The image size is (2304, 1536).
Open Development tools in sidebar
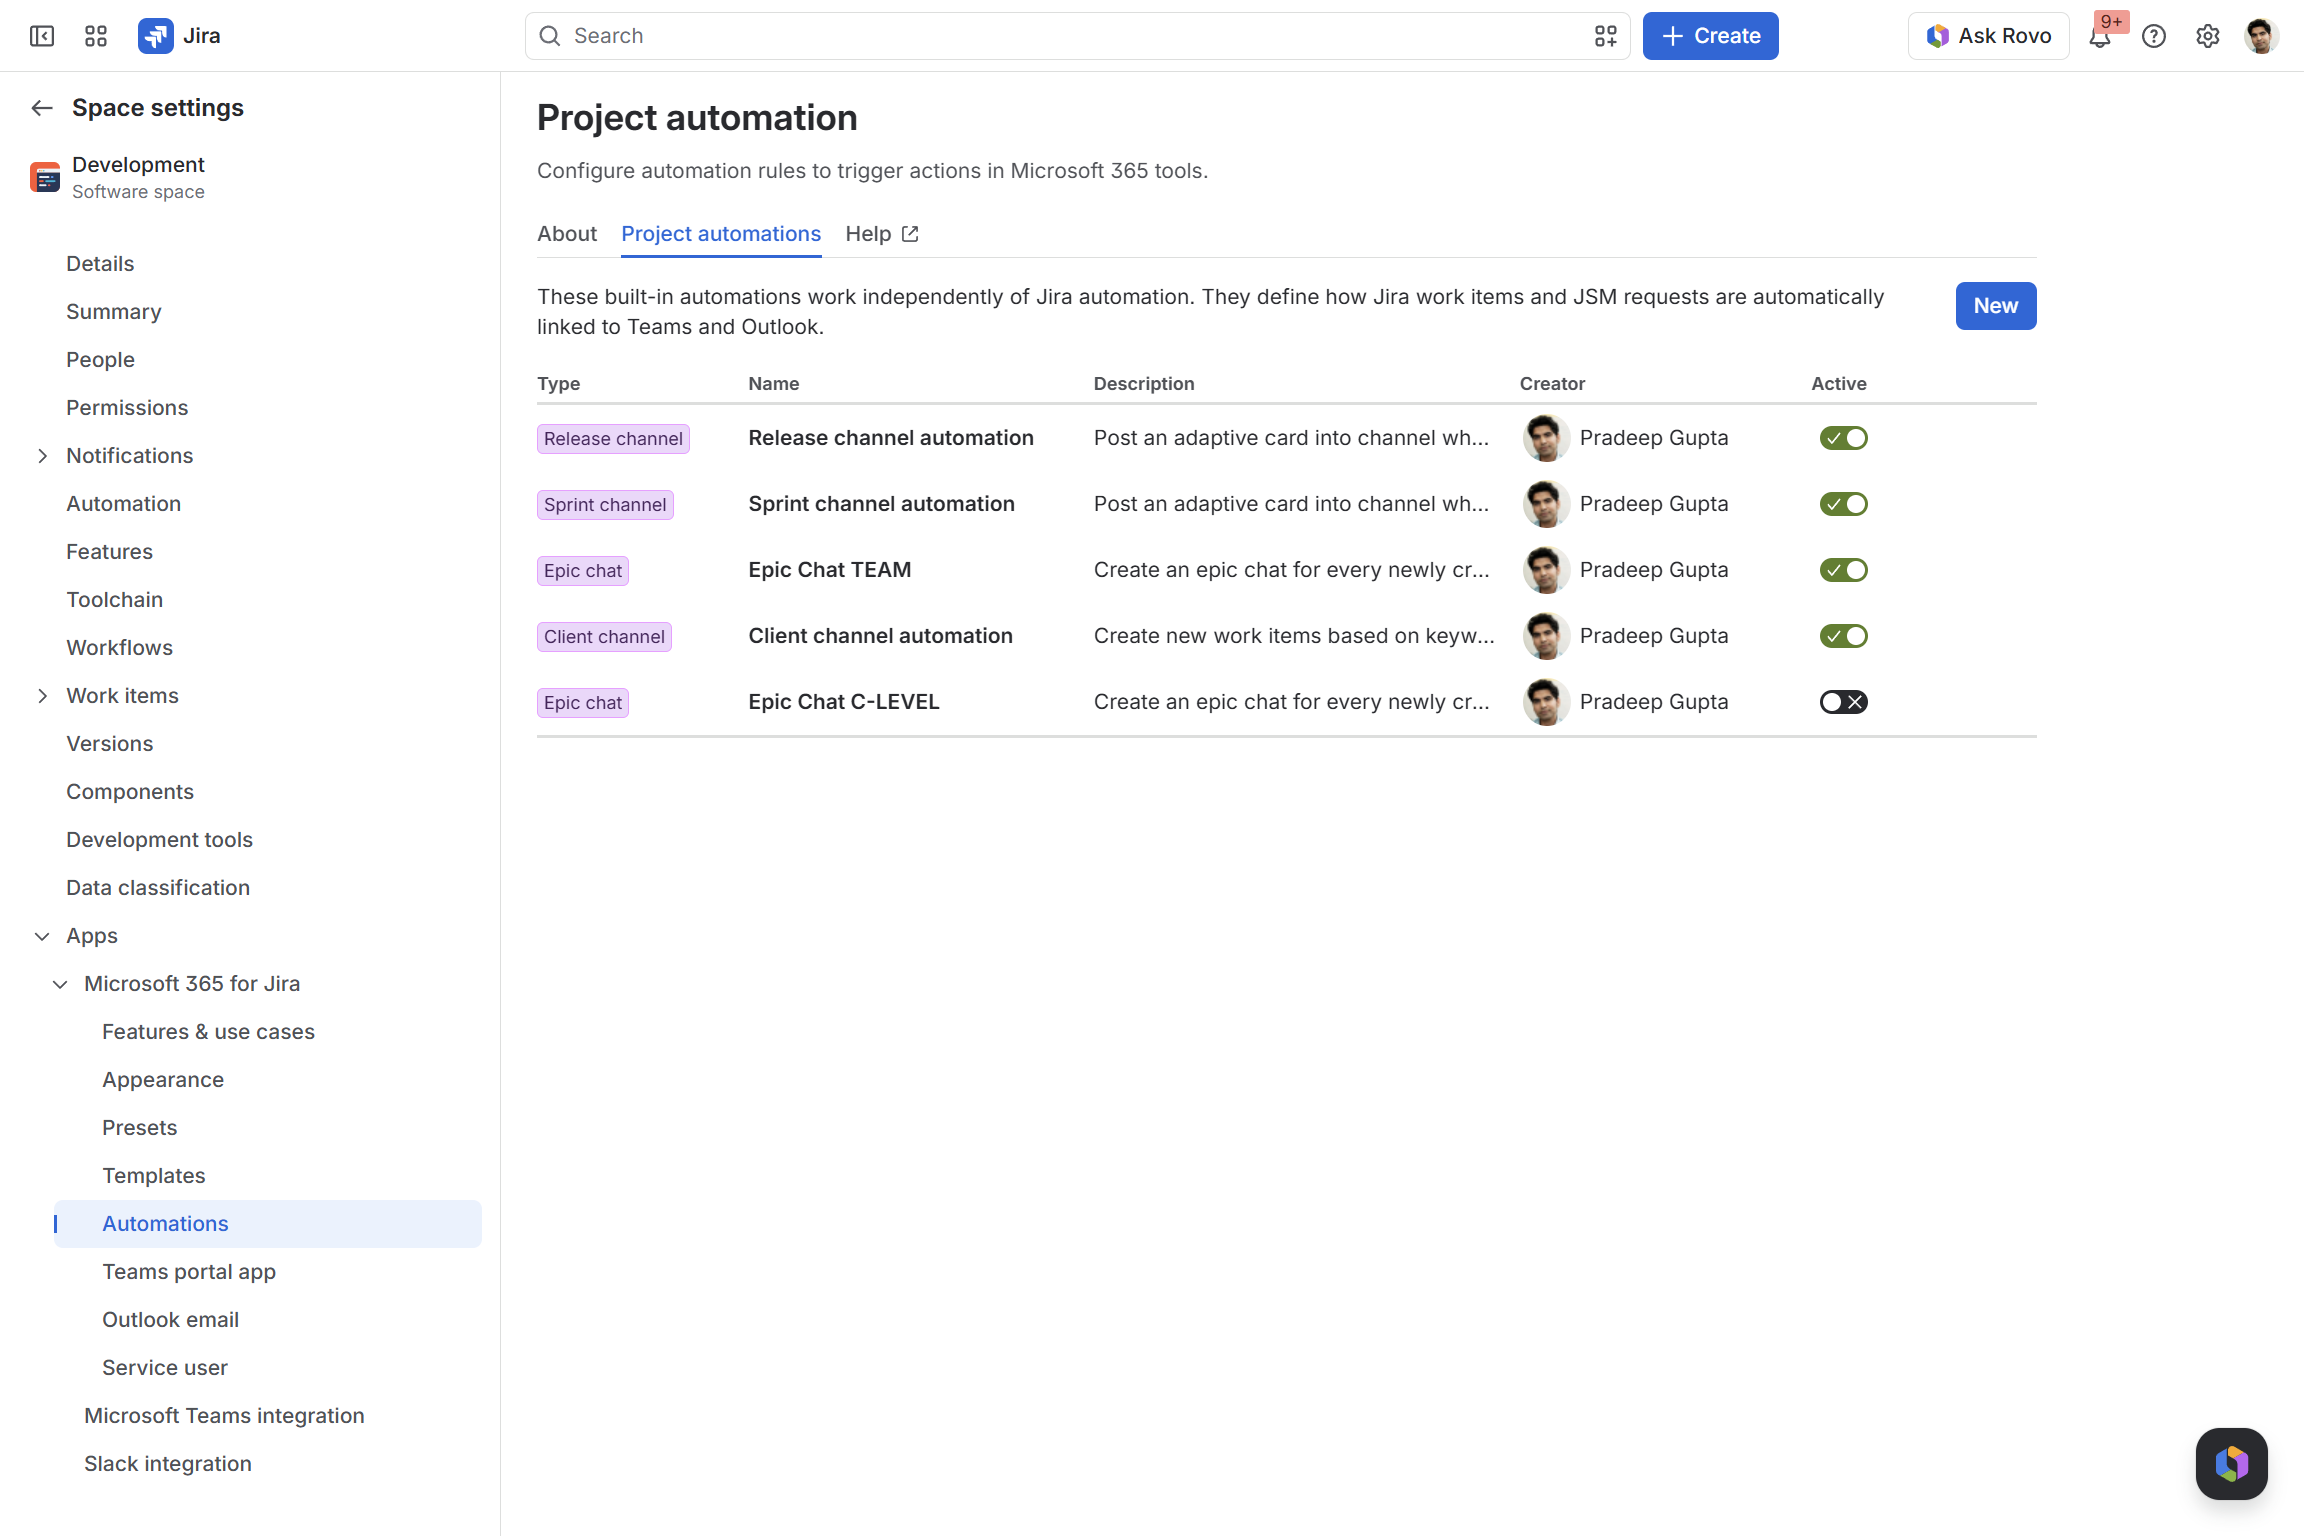click(x=160, y=840)
